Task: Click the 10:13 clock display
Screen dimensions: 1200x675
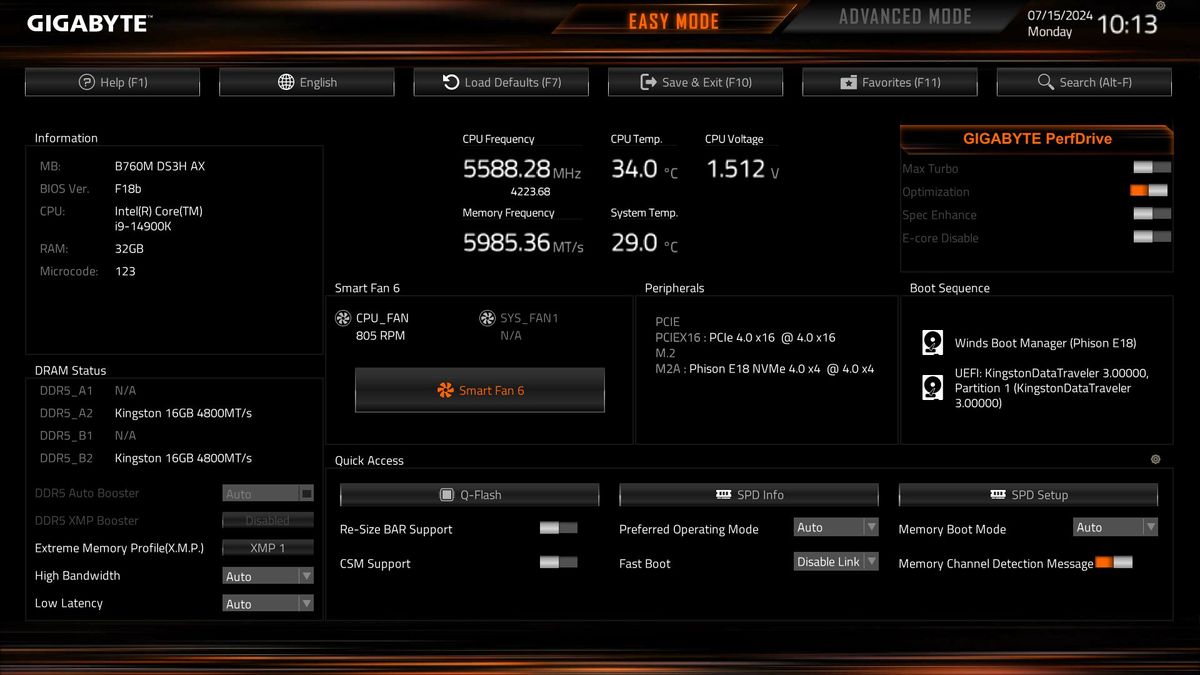Action: tap(1127, 25)
